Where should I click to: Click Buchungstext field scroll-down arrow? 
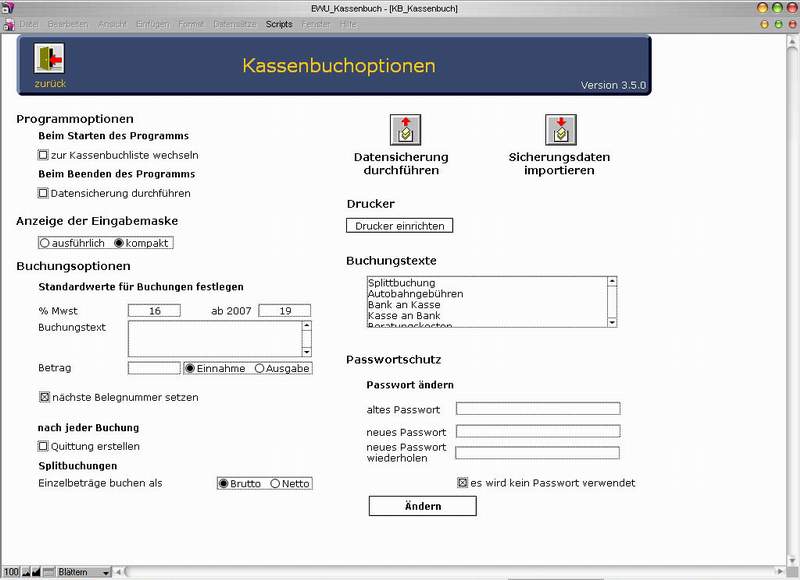pos(306,351)
